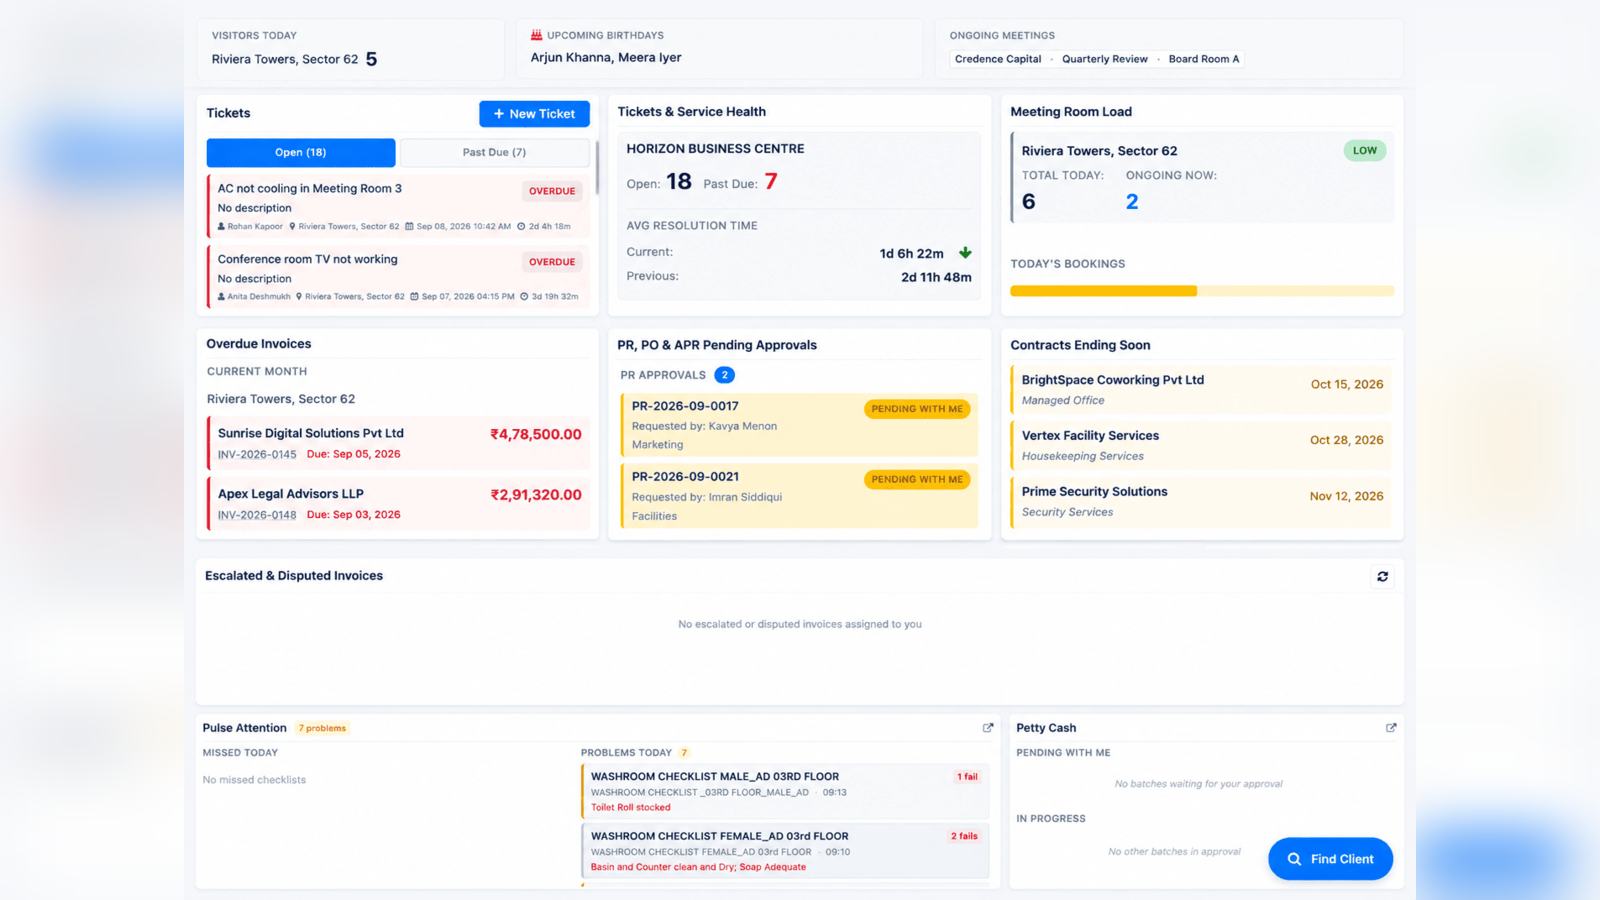Open BrightSpace Coworking Pvt Ltd contract
Image resolution: width=1600 pixels, height=900 pixels.
pos(1202,390)
